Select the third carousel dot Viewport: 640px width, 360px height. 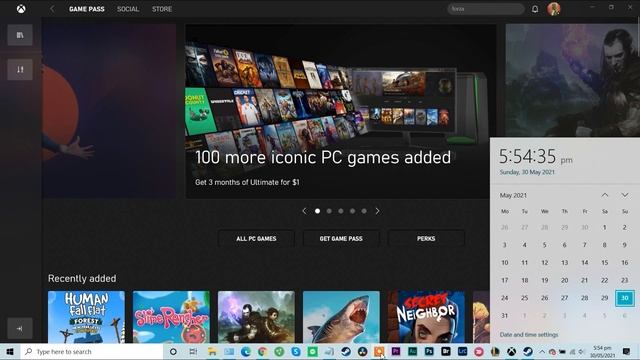pos(341,211)
